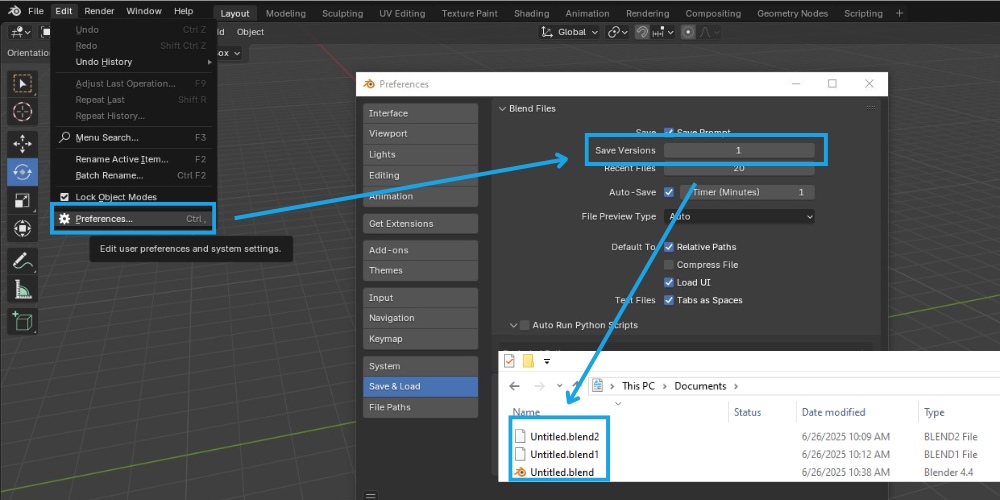Uncheck the Relative Paths option
Image resolution: width=1000 pixels, height=500 pixels.
point(669,247)
